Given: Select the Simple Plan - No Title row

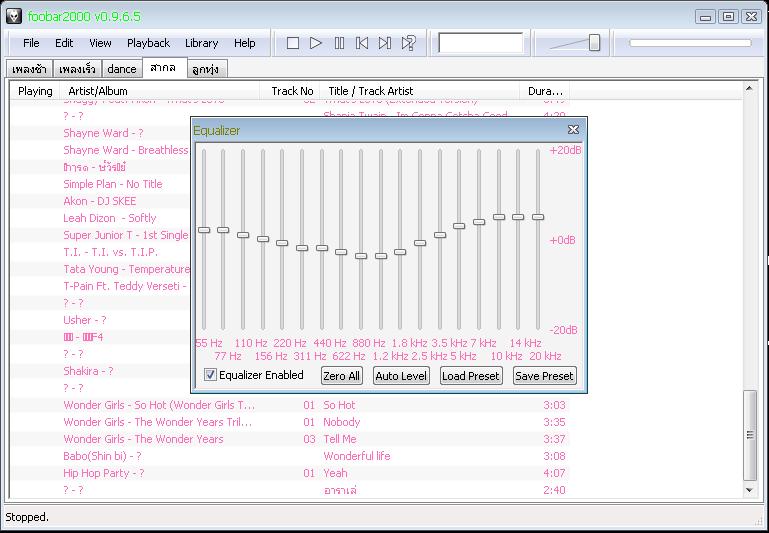Looking at the screenshot, I should click(x=112, y=184).
